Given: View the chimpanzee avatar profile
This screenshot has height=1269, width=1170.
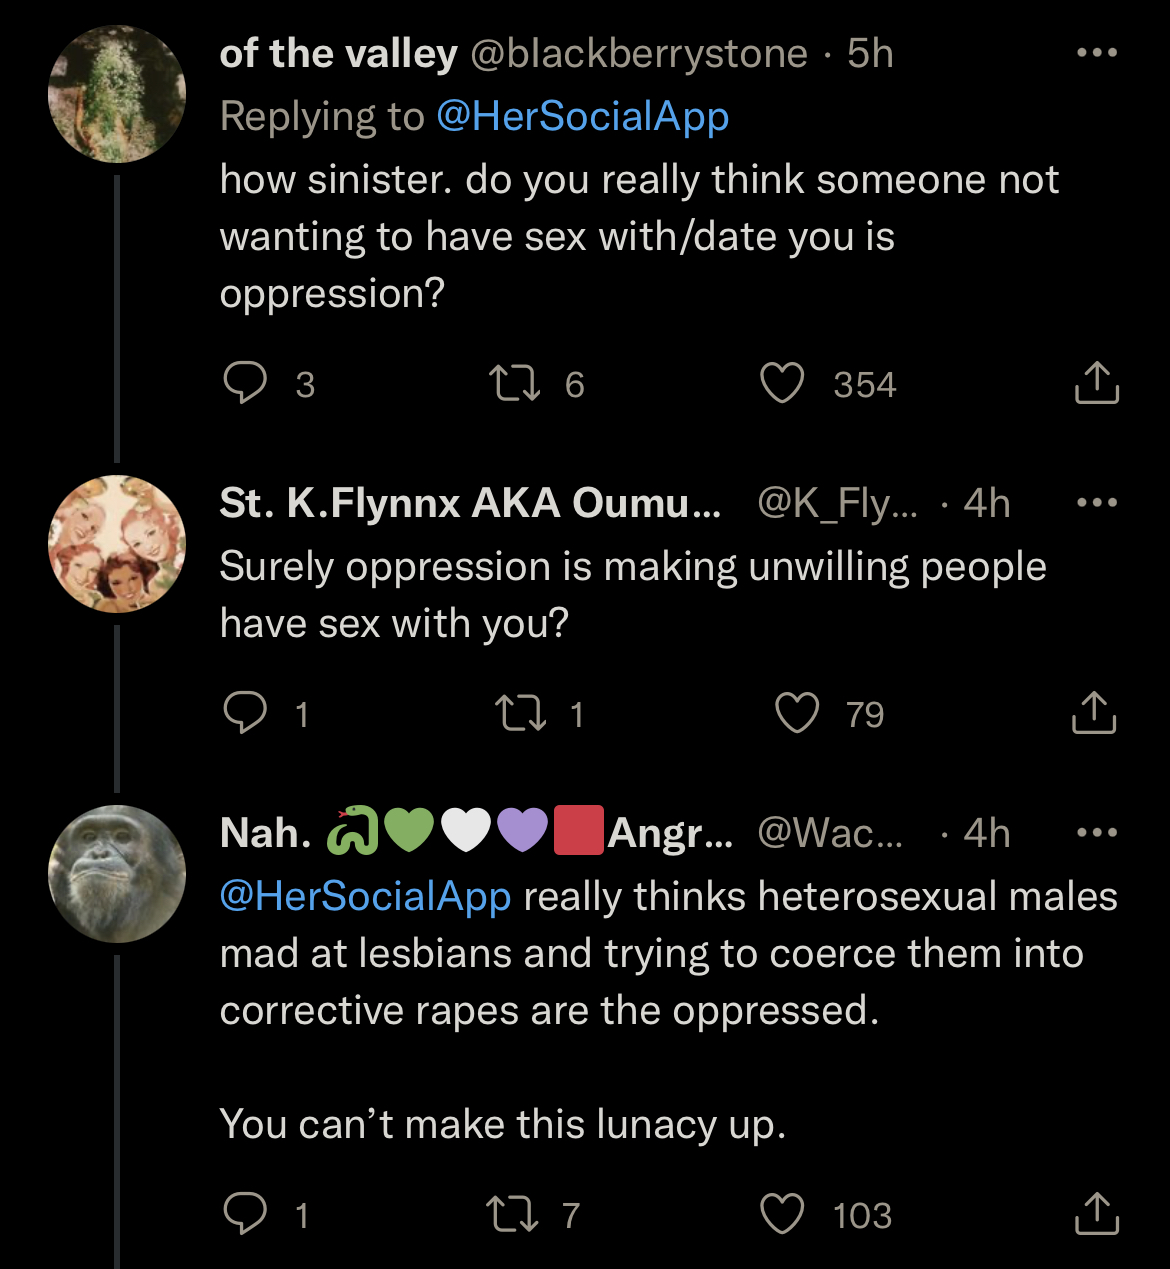Looking at the screenshot, I should [x=117, y=874].
